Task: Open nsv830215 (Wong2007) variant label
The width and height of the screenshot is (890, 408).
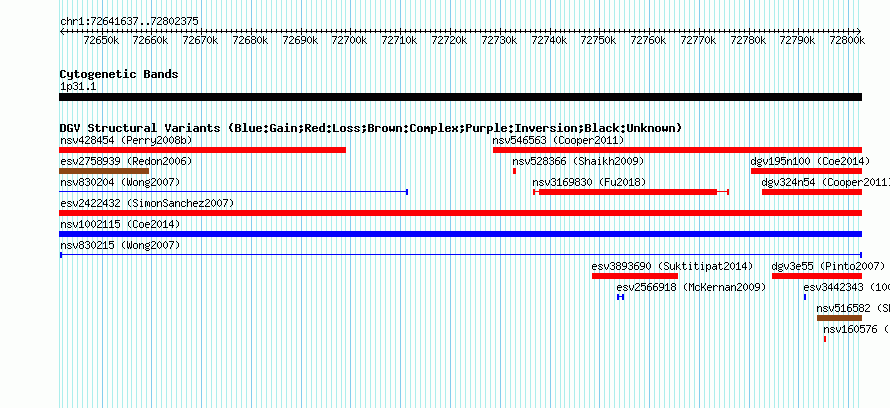Action: point(120,246)
